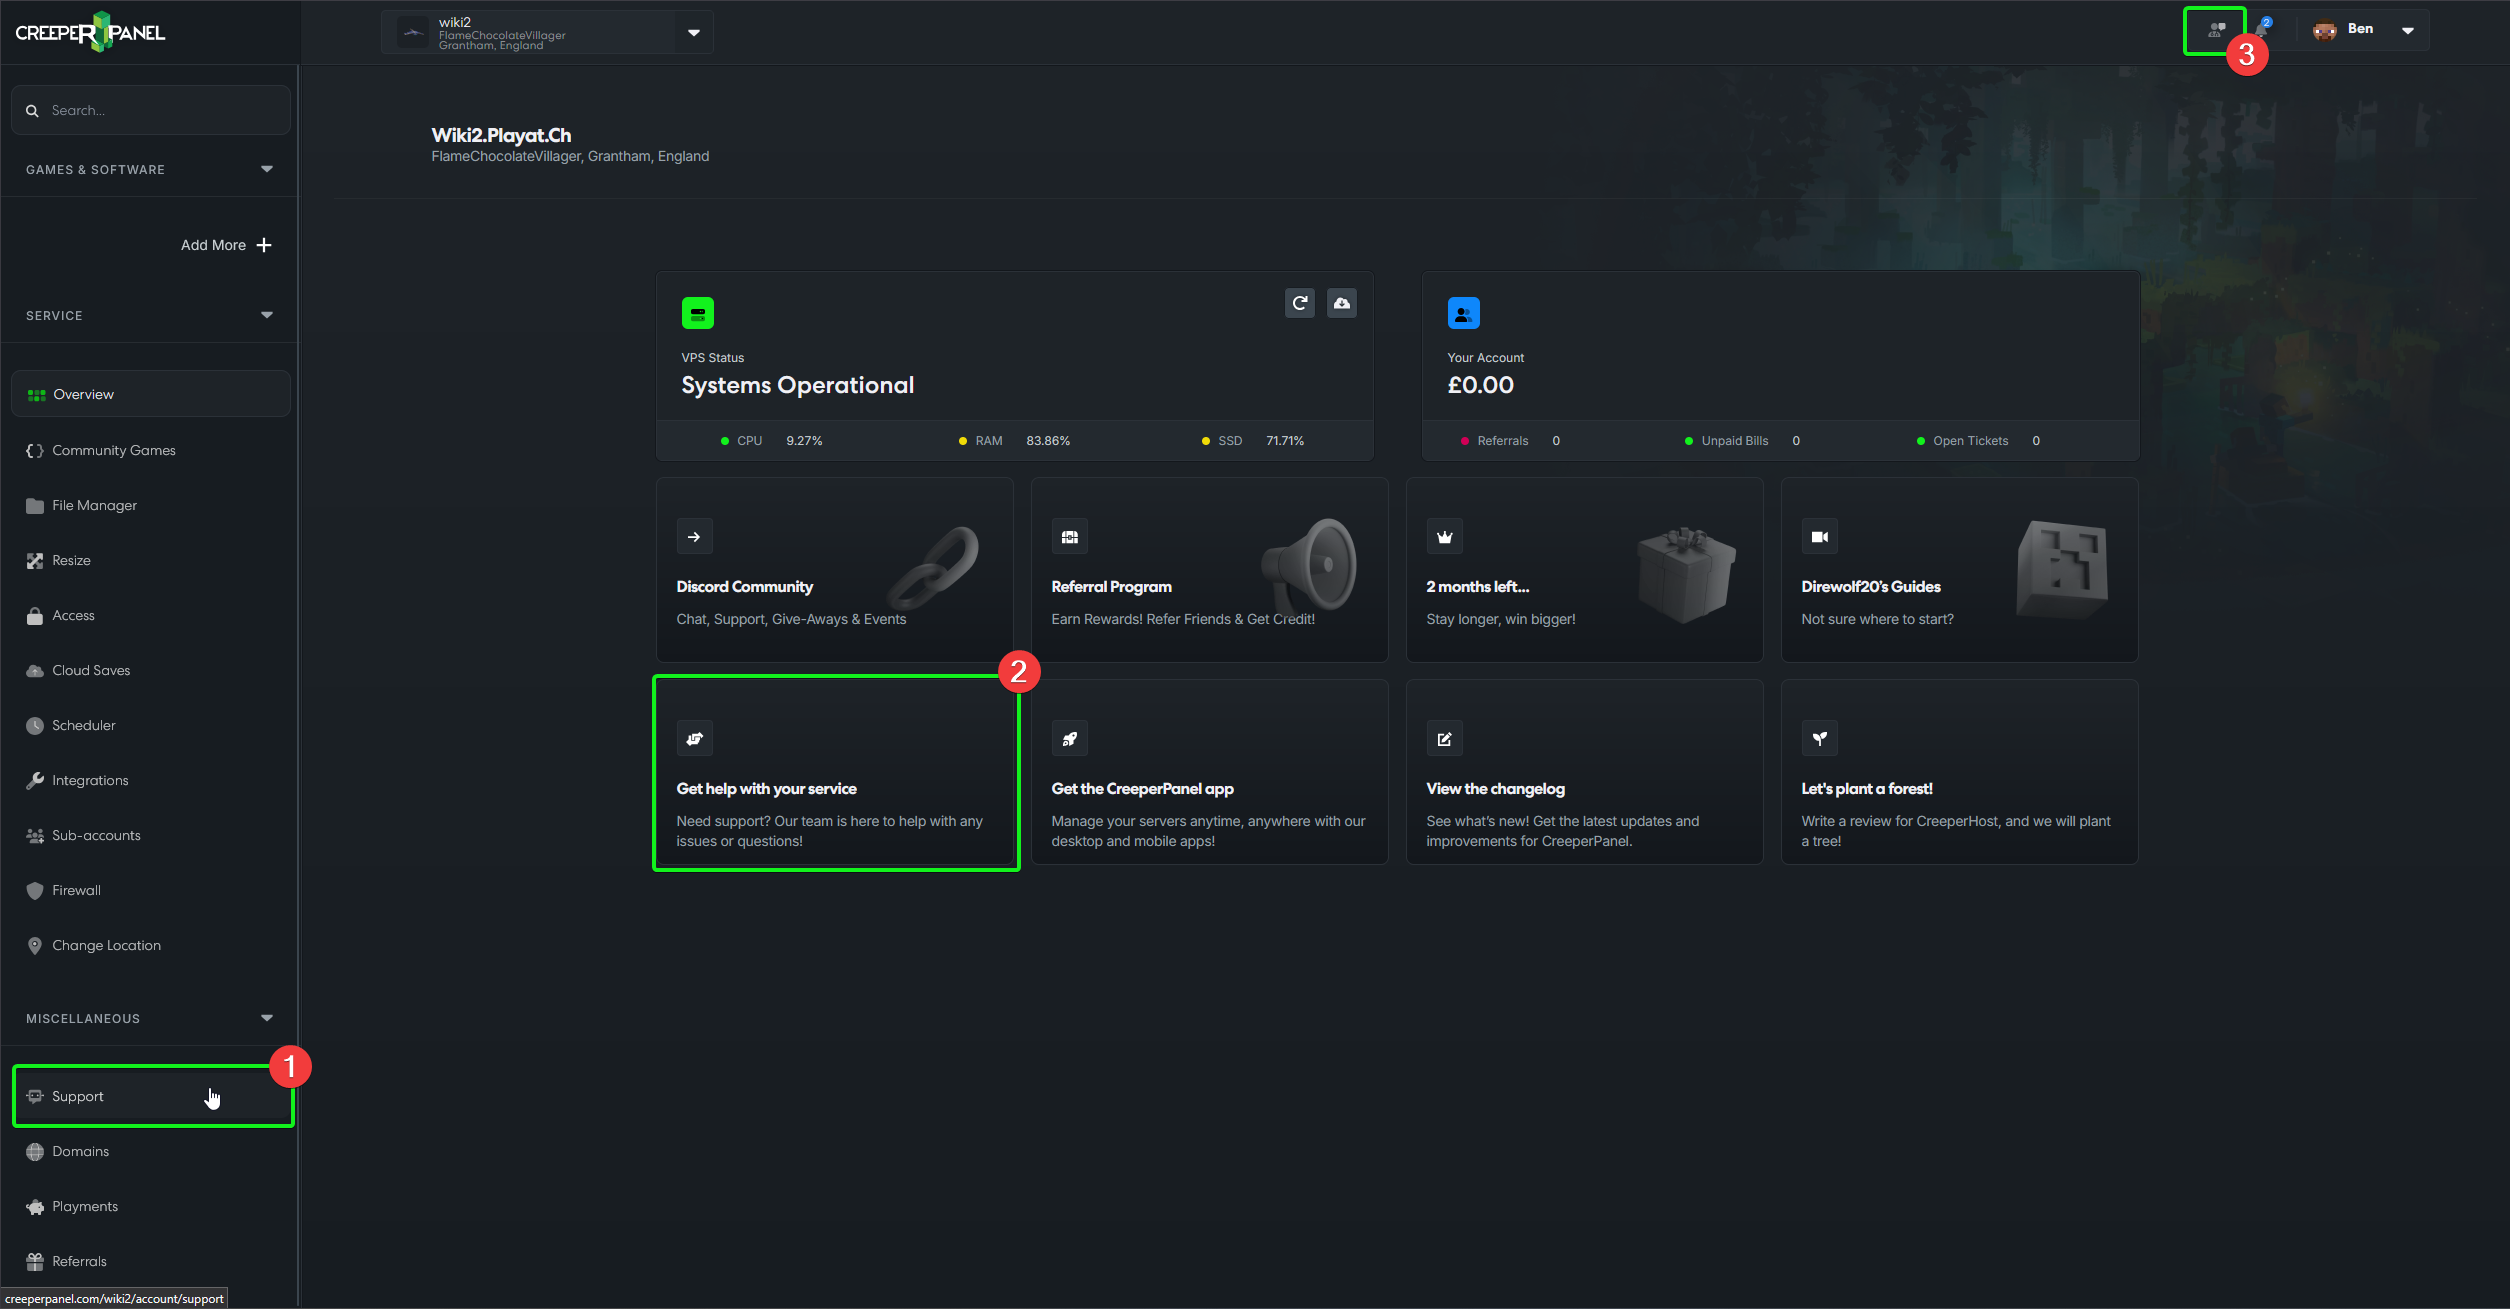Collapse the Service section
The width and height of the screenshot is (2510, 1309).
[266, 315]
